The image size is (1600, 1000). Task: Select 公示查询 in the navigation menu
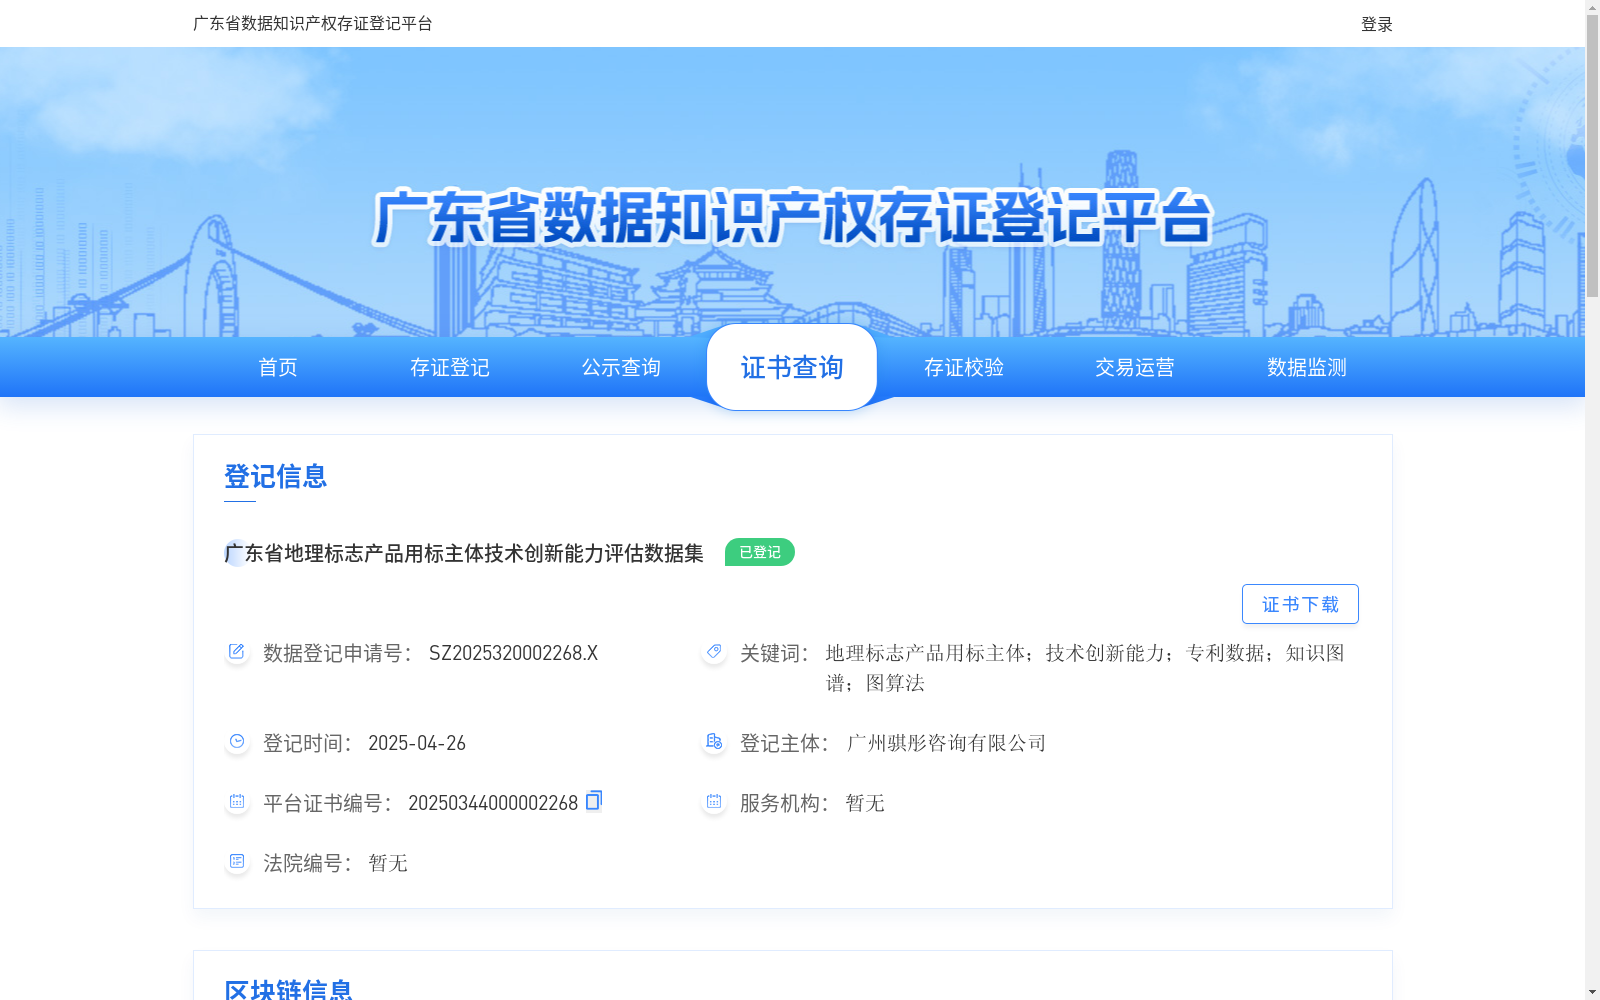coord(620,367)
